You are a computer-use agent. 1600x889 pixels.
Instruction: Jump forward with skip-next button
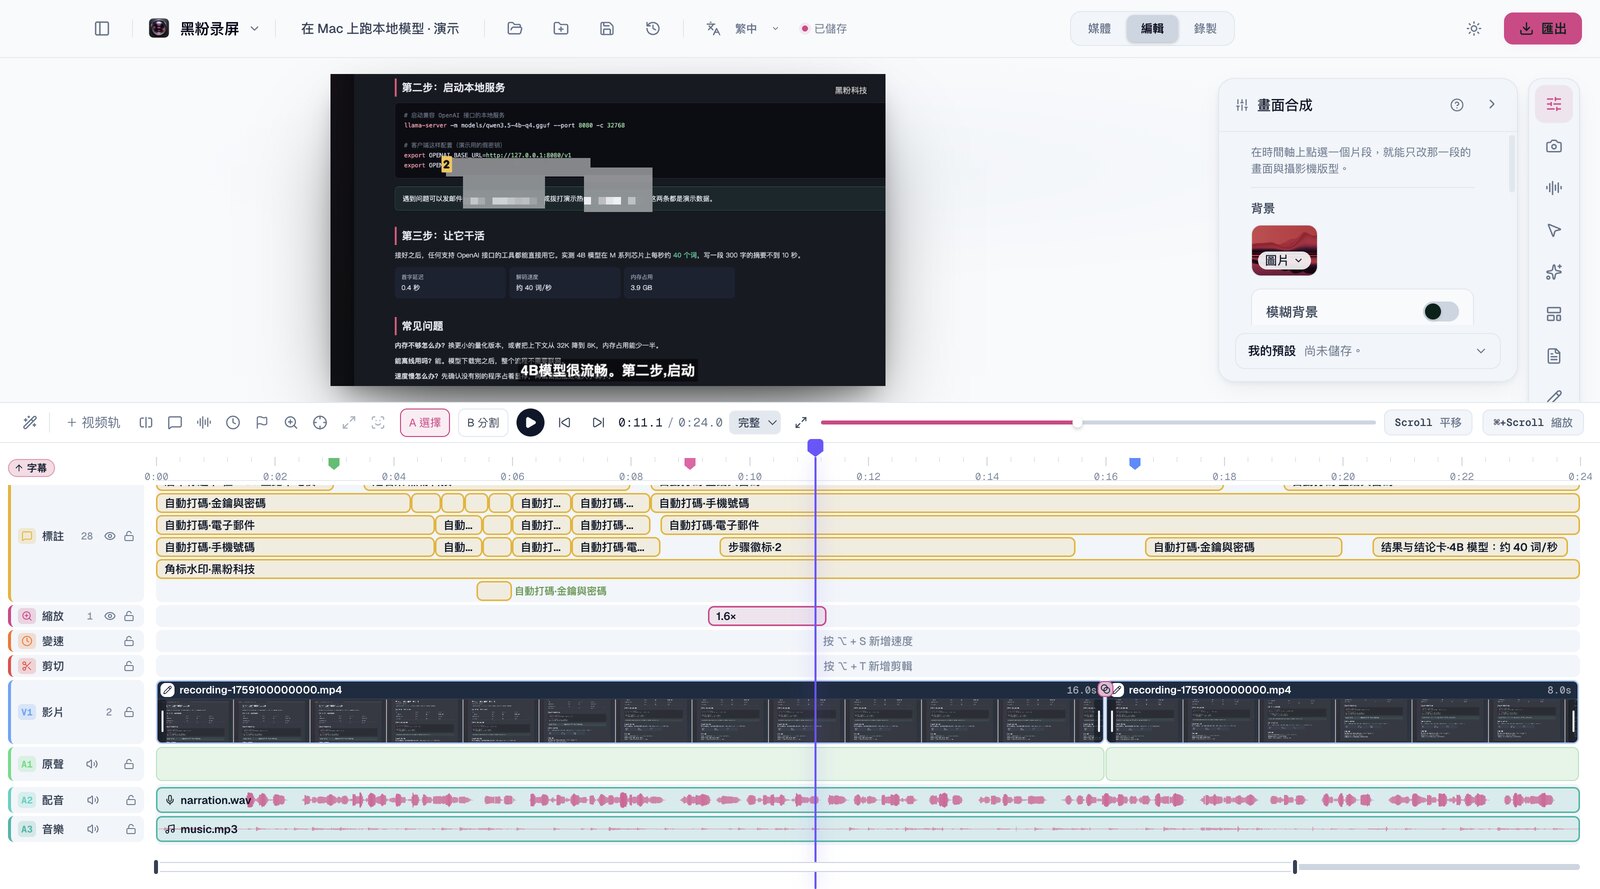tap(598, 423)
